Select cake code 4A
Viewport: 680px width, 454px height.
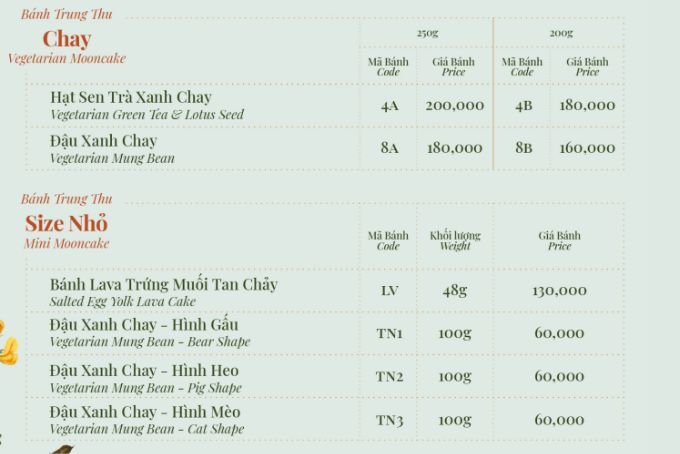pyautogui.click(x=390, y=105)
